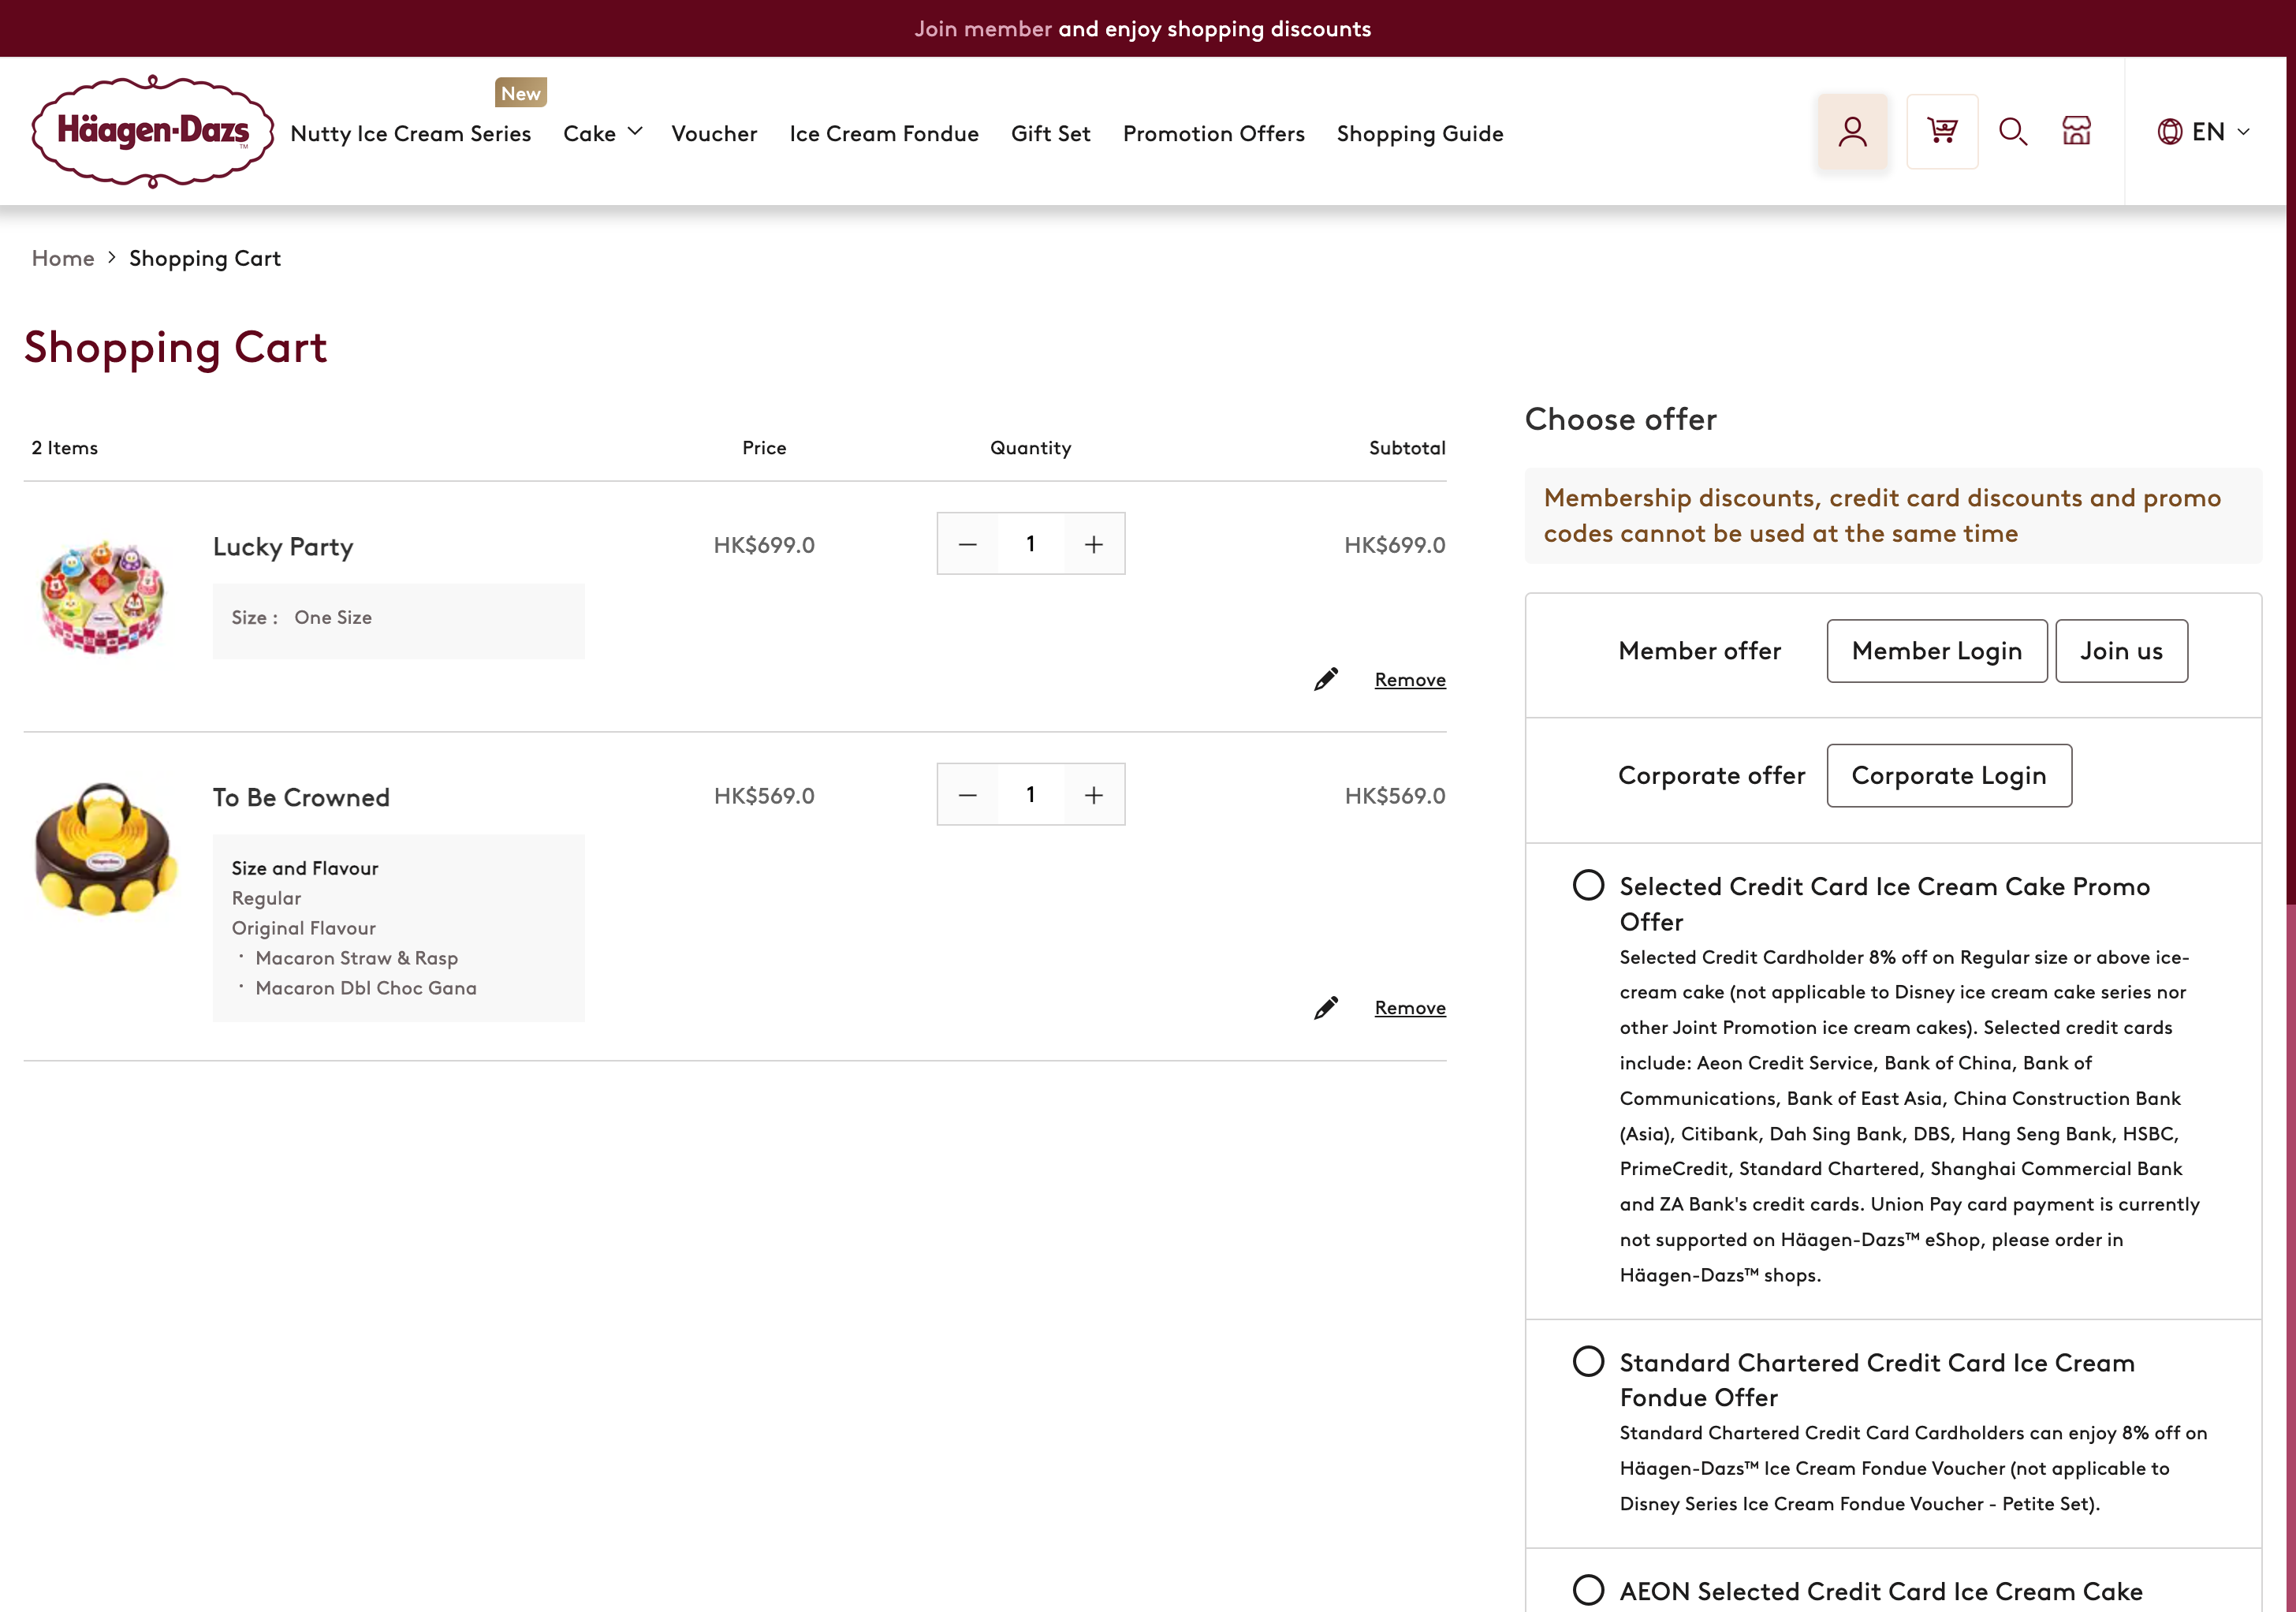Image resolution: width=2296 pixels, height=1612 pixels.
Task: Open the Shopping Guide menu item
Action: click(x=1420, y=133)
